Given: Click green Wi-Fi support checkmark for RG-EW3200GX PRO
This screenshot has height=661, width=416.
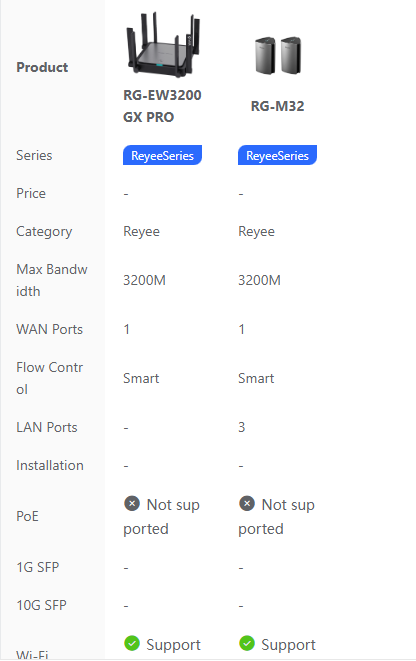Looking at the screenshot, I should (132, 643).
